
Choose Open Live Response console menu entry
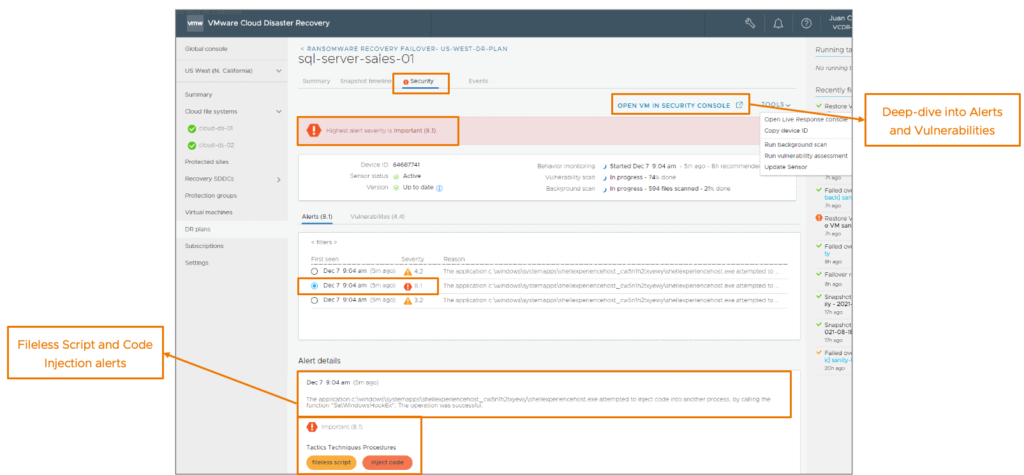(x=806, y=120)
